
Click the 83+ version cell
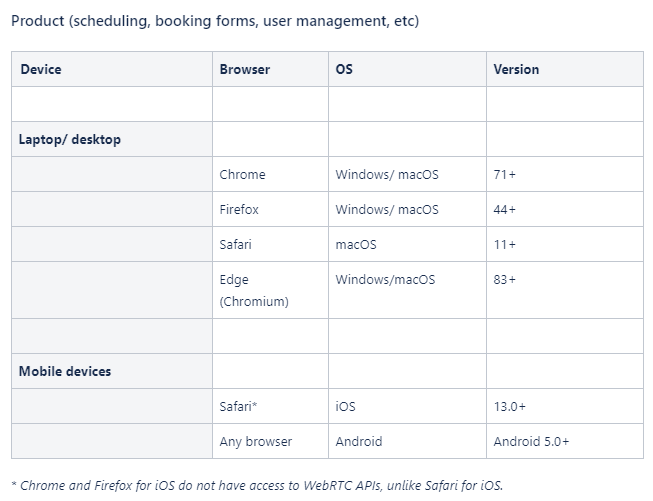[505, 280]
